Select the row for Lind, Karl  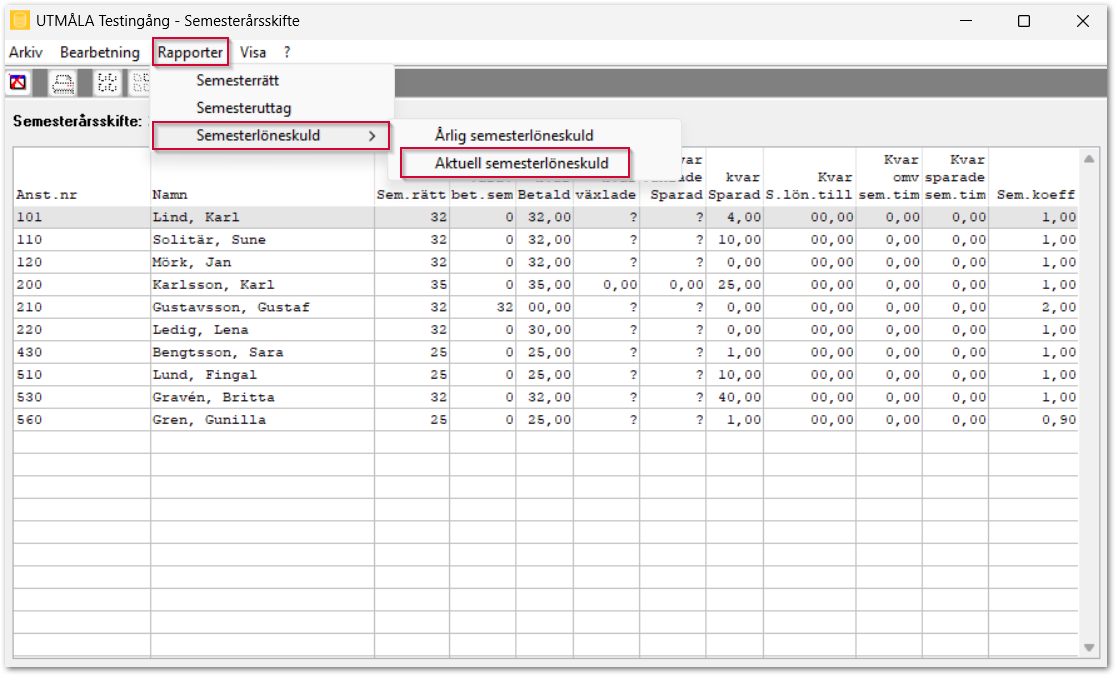coord(545,217)
